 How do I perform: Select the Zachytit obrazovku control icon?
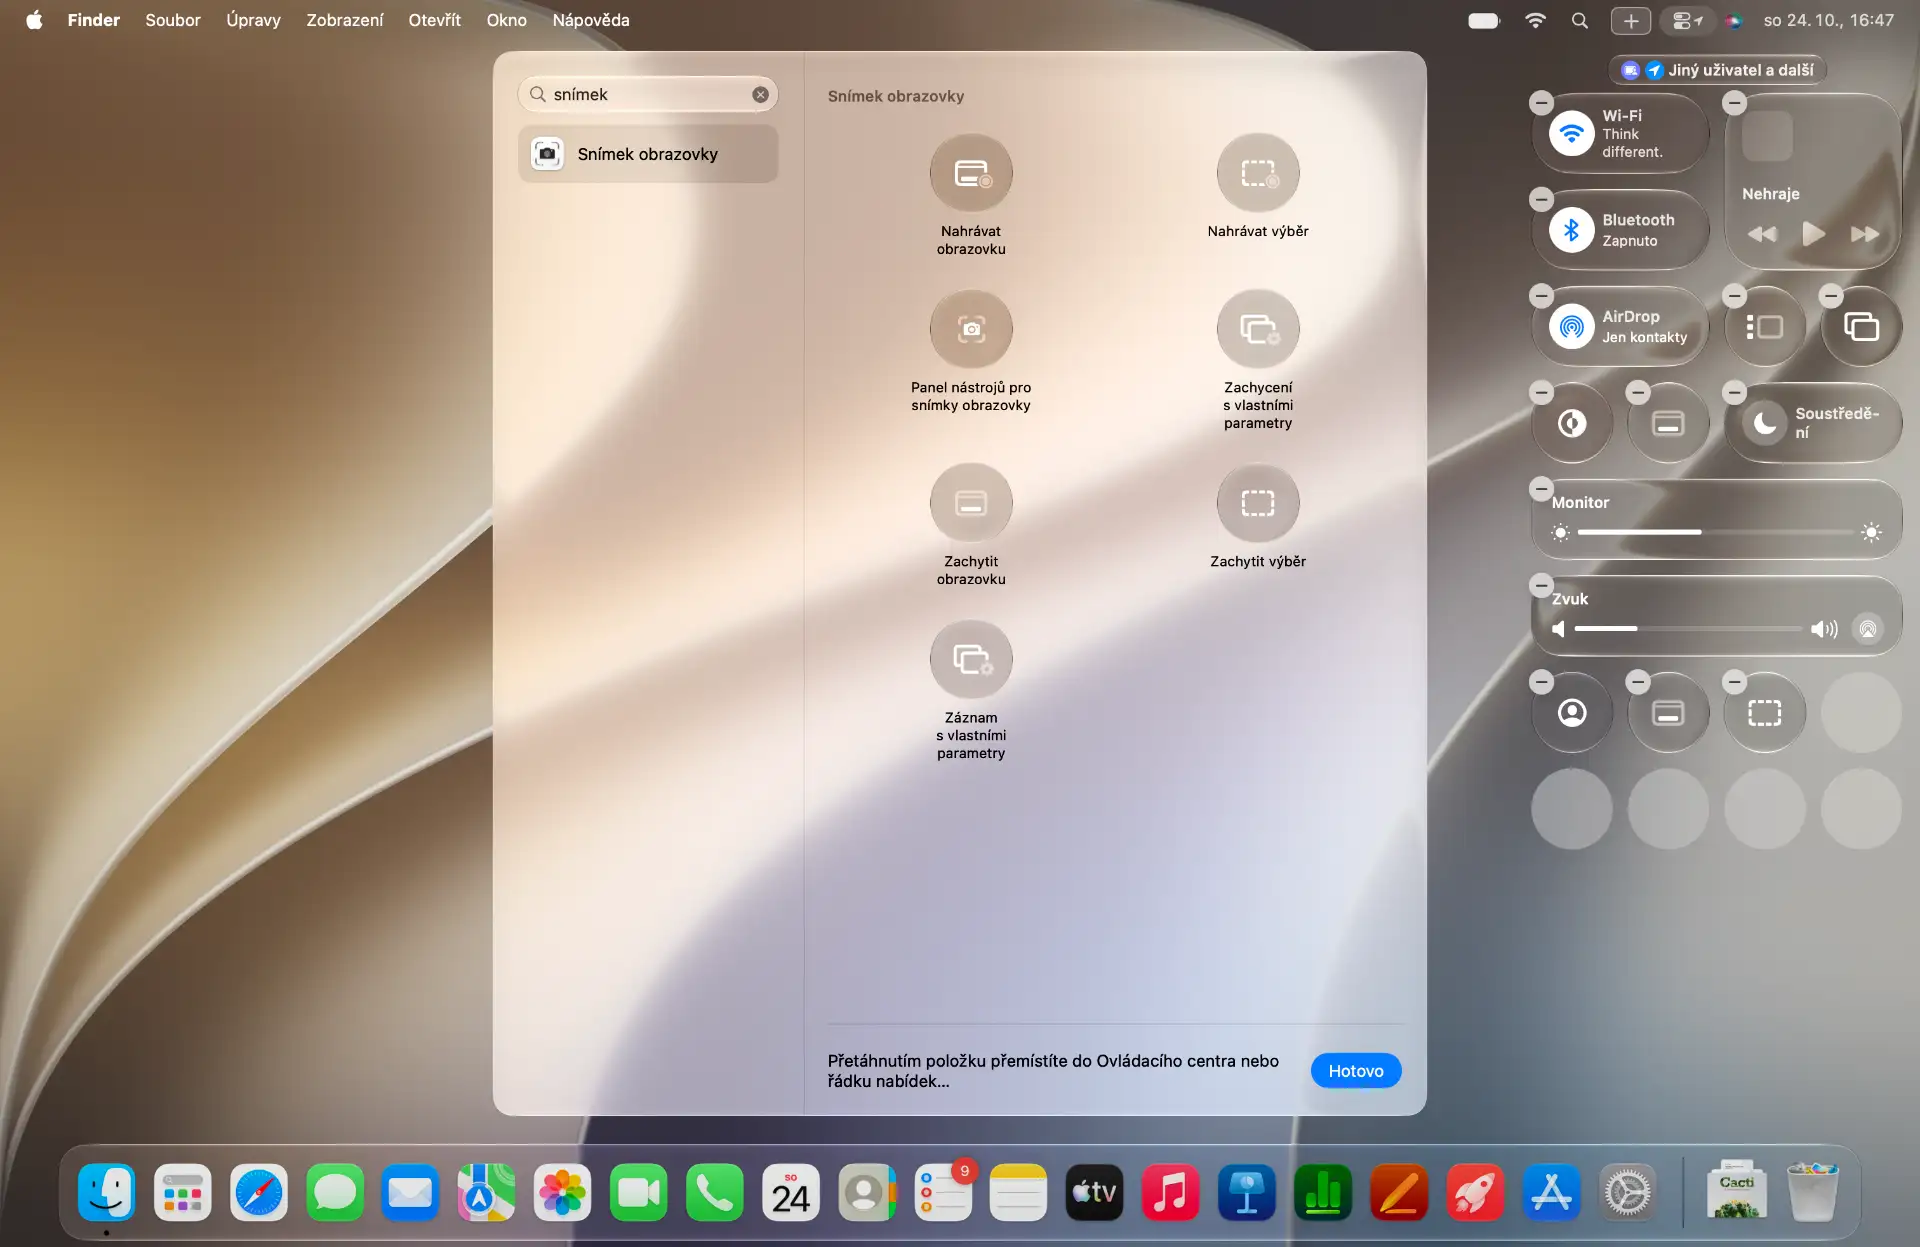tap(971, 504)
